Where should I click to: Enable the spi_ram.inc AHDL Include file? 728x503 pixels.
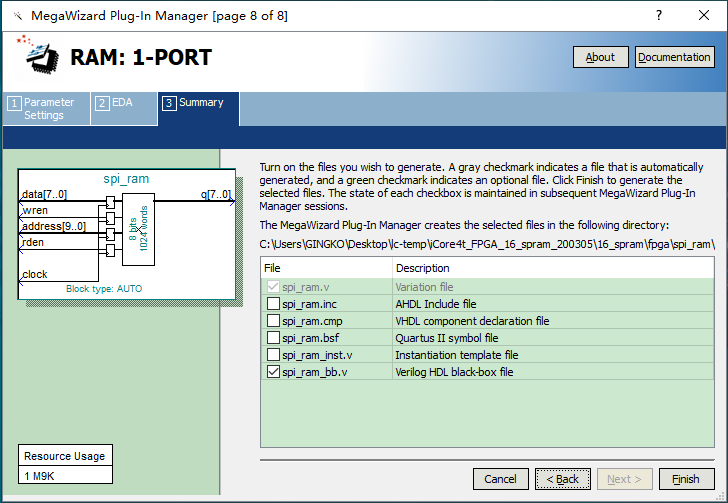(273, 304)
